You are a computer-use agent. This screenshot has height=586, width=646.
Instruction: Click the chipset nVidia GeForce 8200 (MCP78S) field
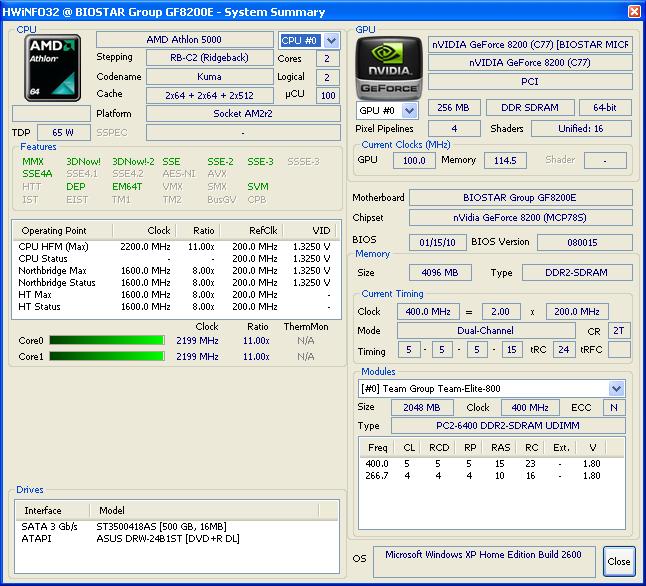tap(520, 217)
